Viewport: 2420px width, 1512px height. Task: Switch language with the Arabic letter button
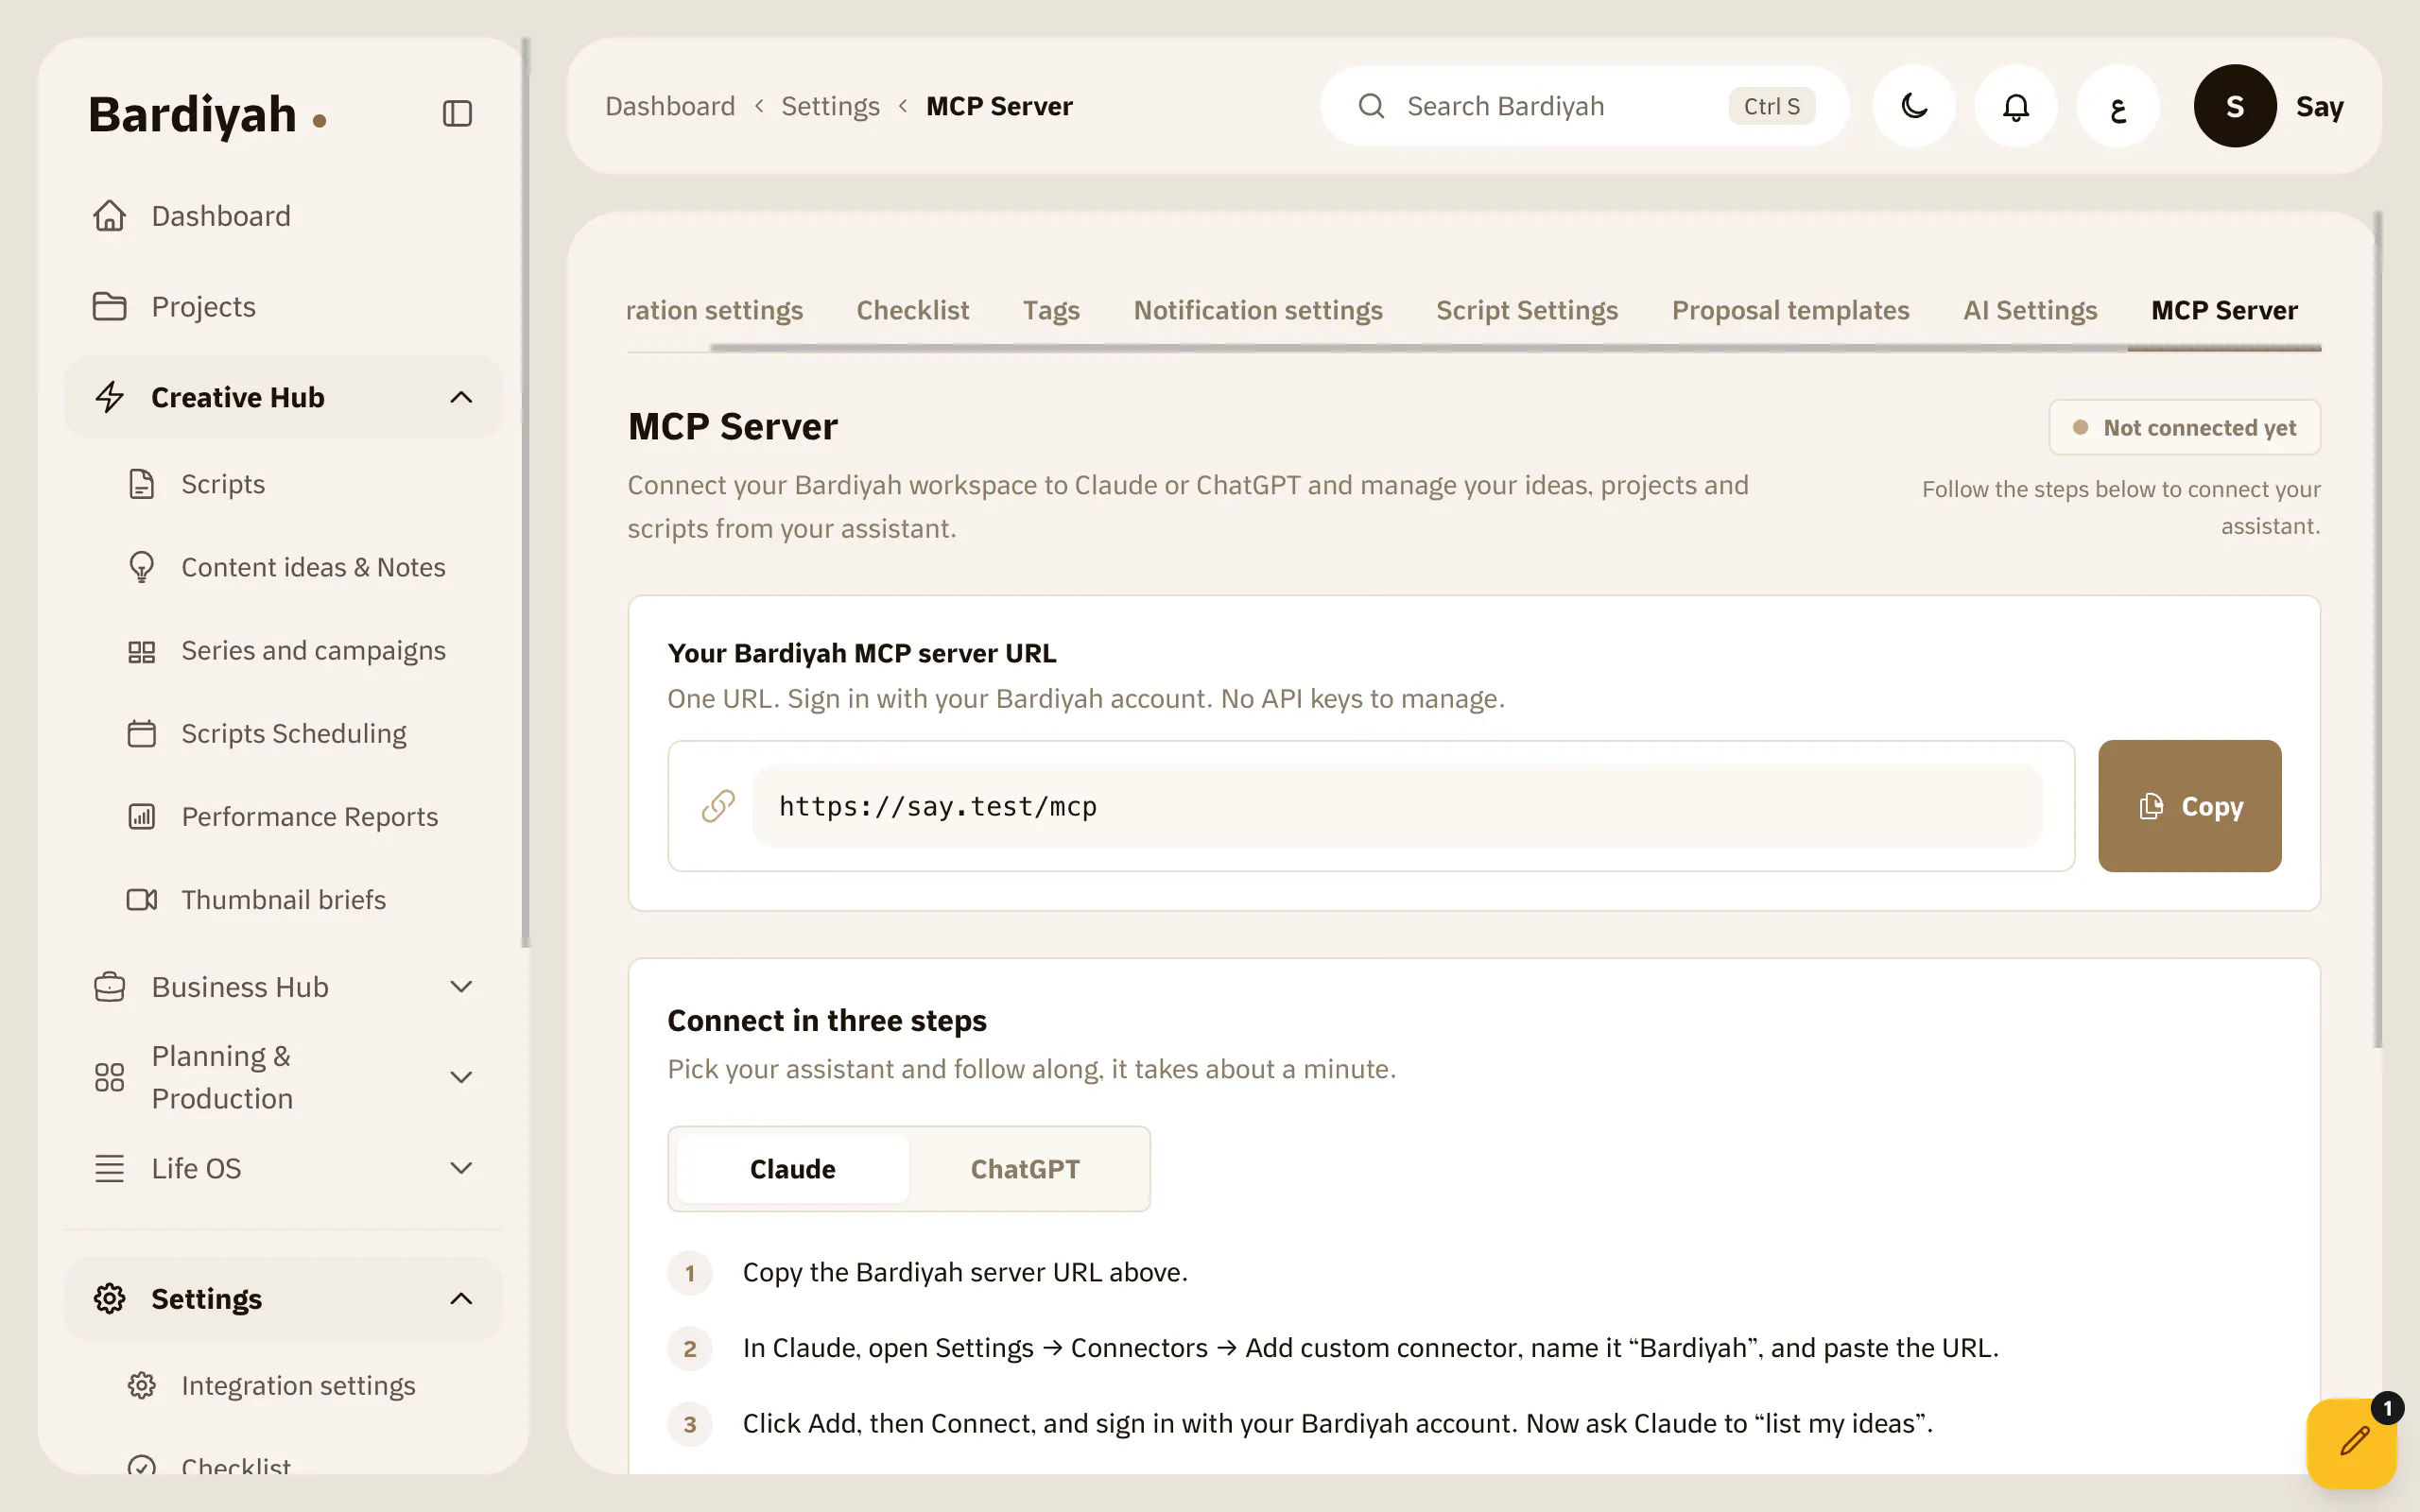pos(2118,106)
